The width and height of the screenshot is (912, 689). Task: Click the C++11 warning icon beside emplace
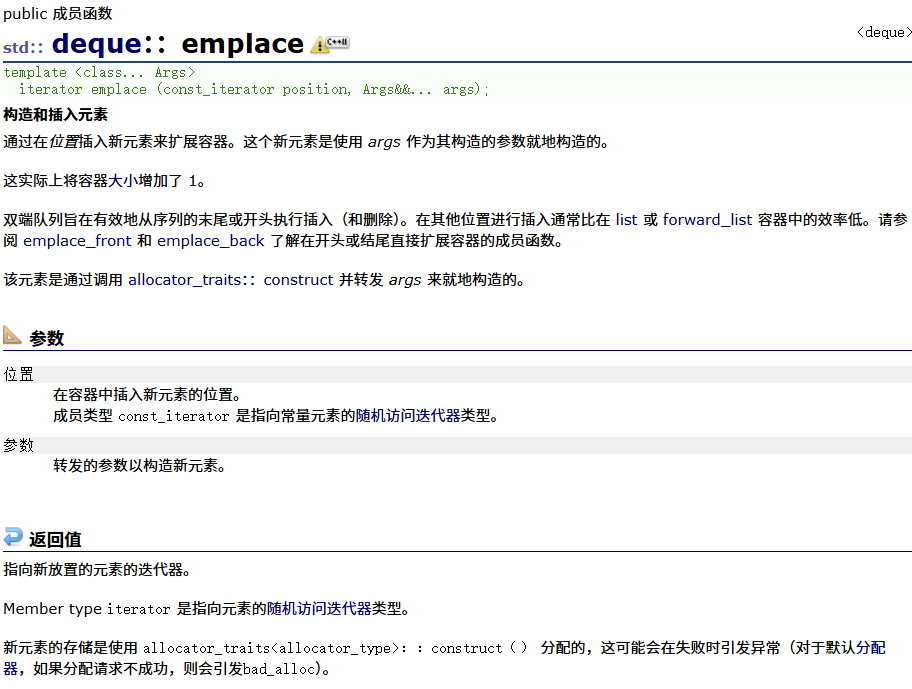(x=329, y=44)
